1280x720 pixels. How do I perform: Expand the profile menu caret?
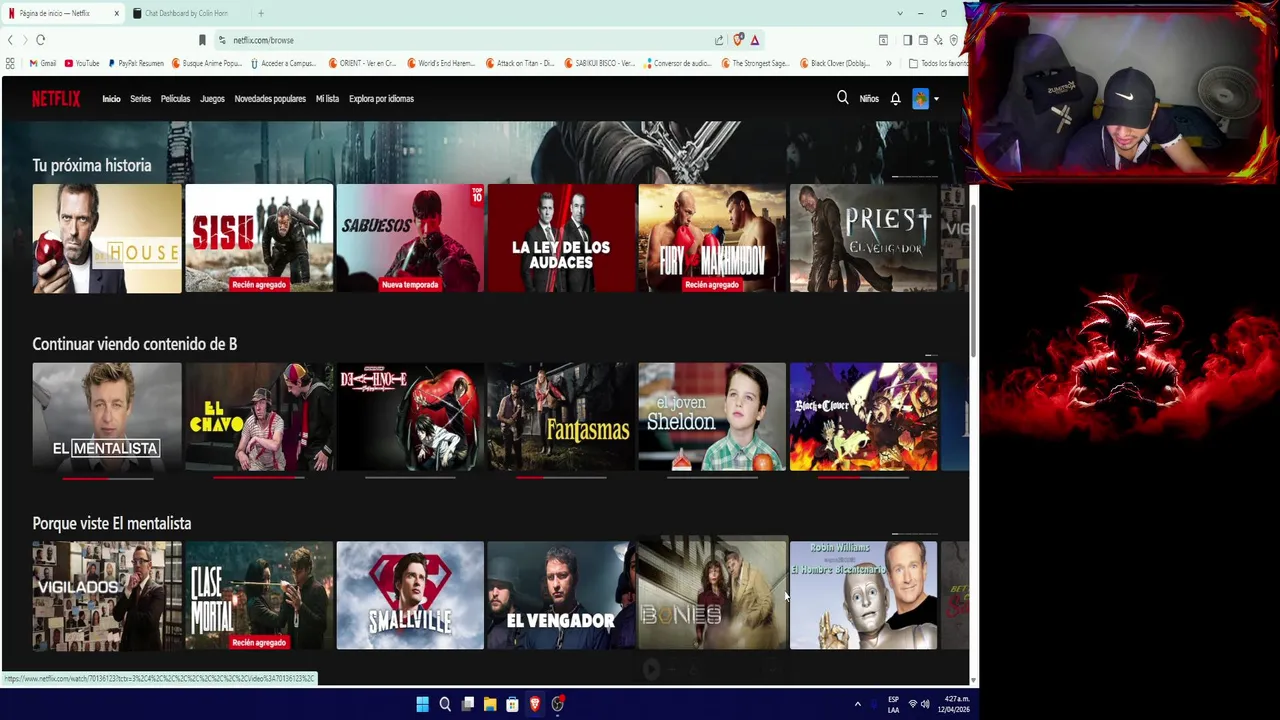click(x=936, y=99)
